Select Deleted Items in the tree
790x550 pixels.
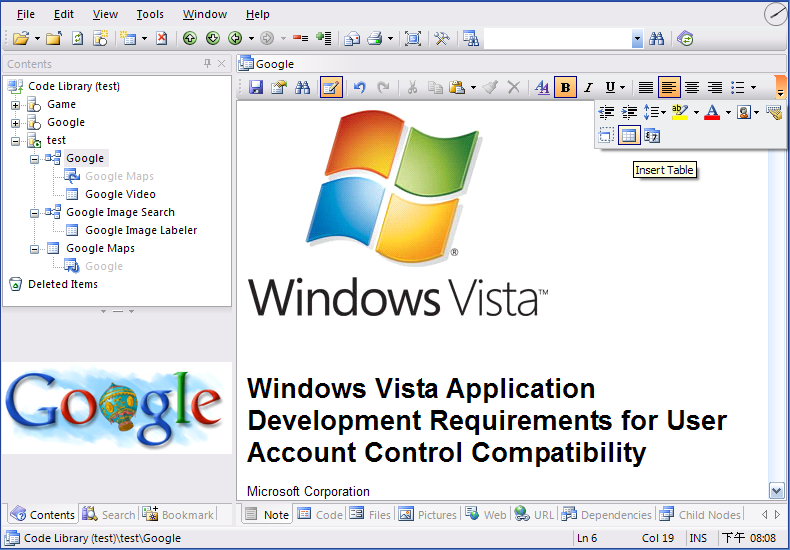pos(62,284)
